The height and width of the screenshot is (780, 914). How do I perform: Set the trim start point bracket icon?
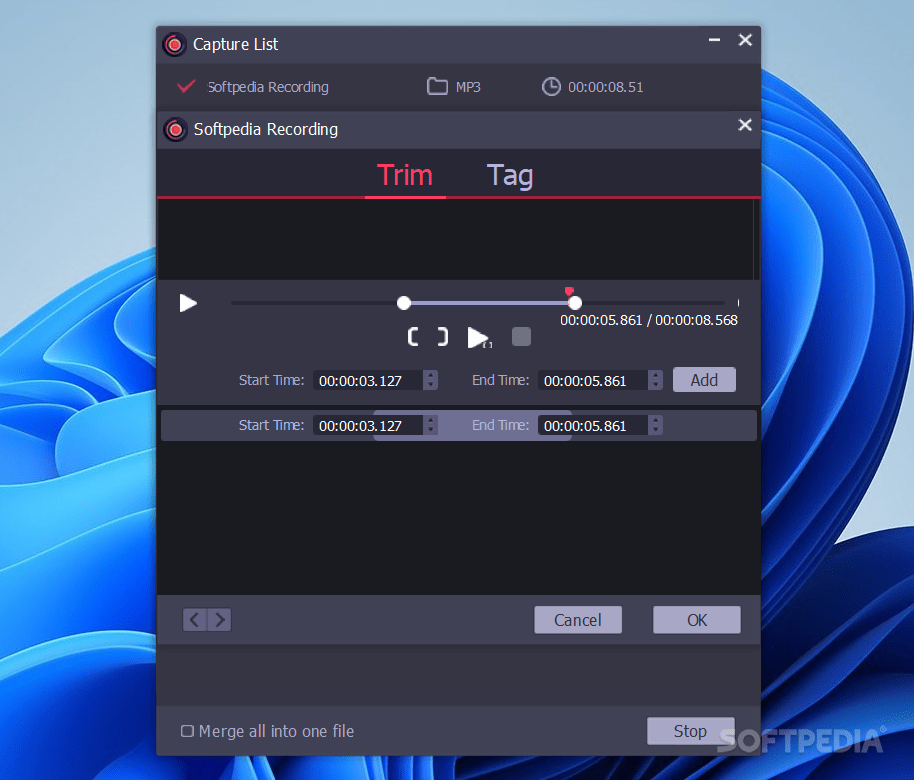coord(414,337)
